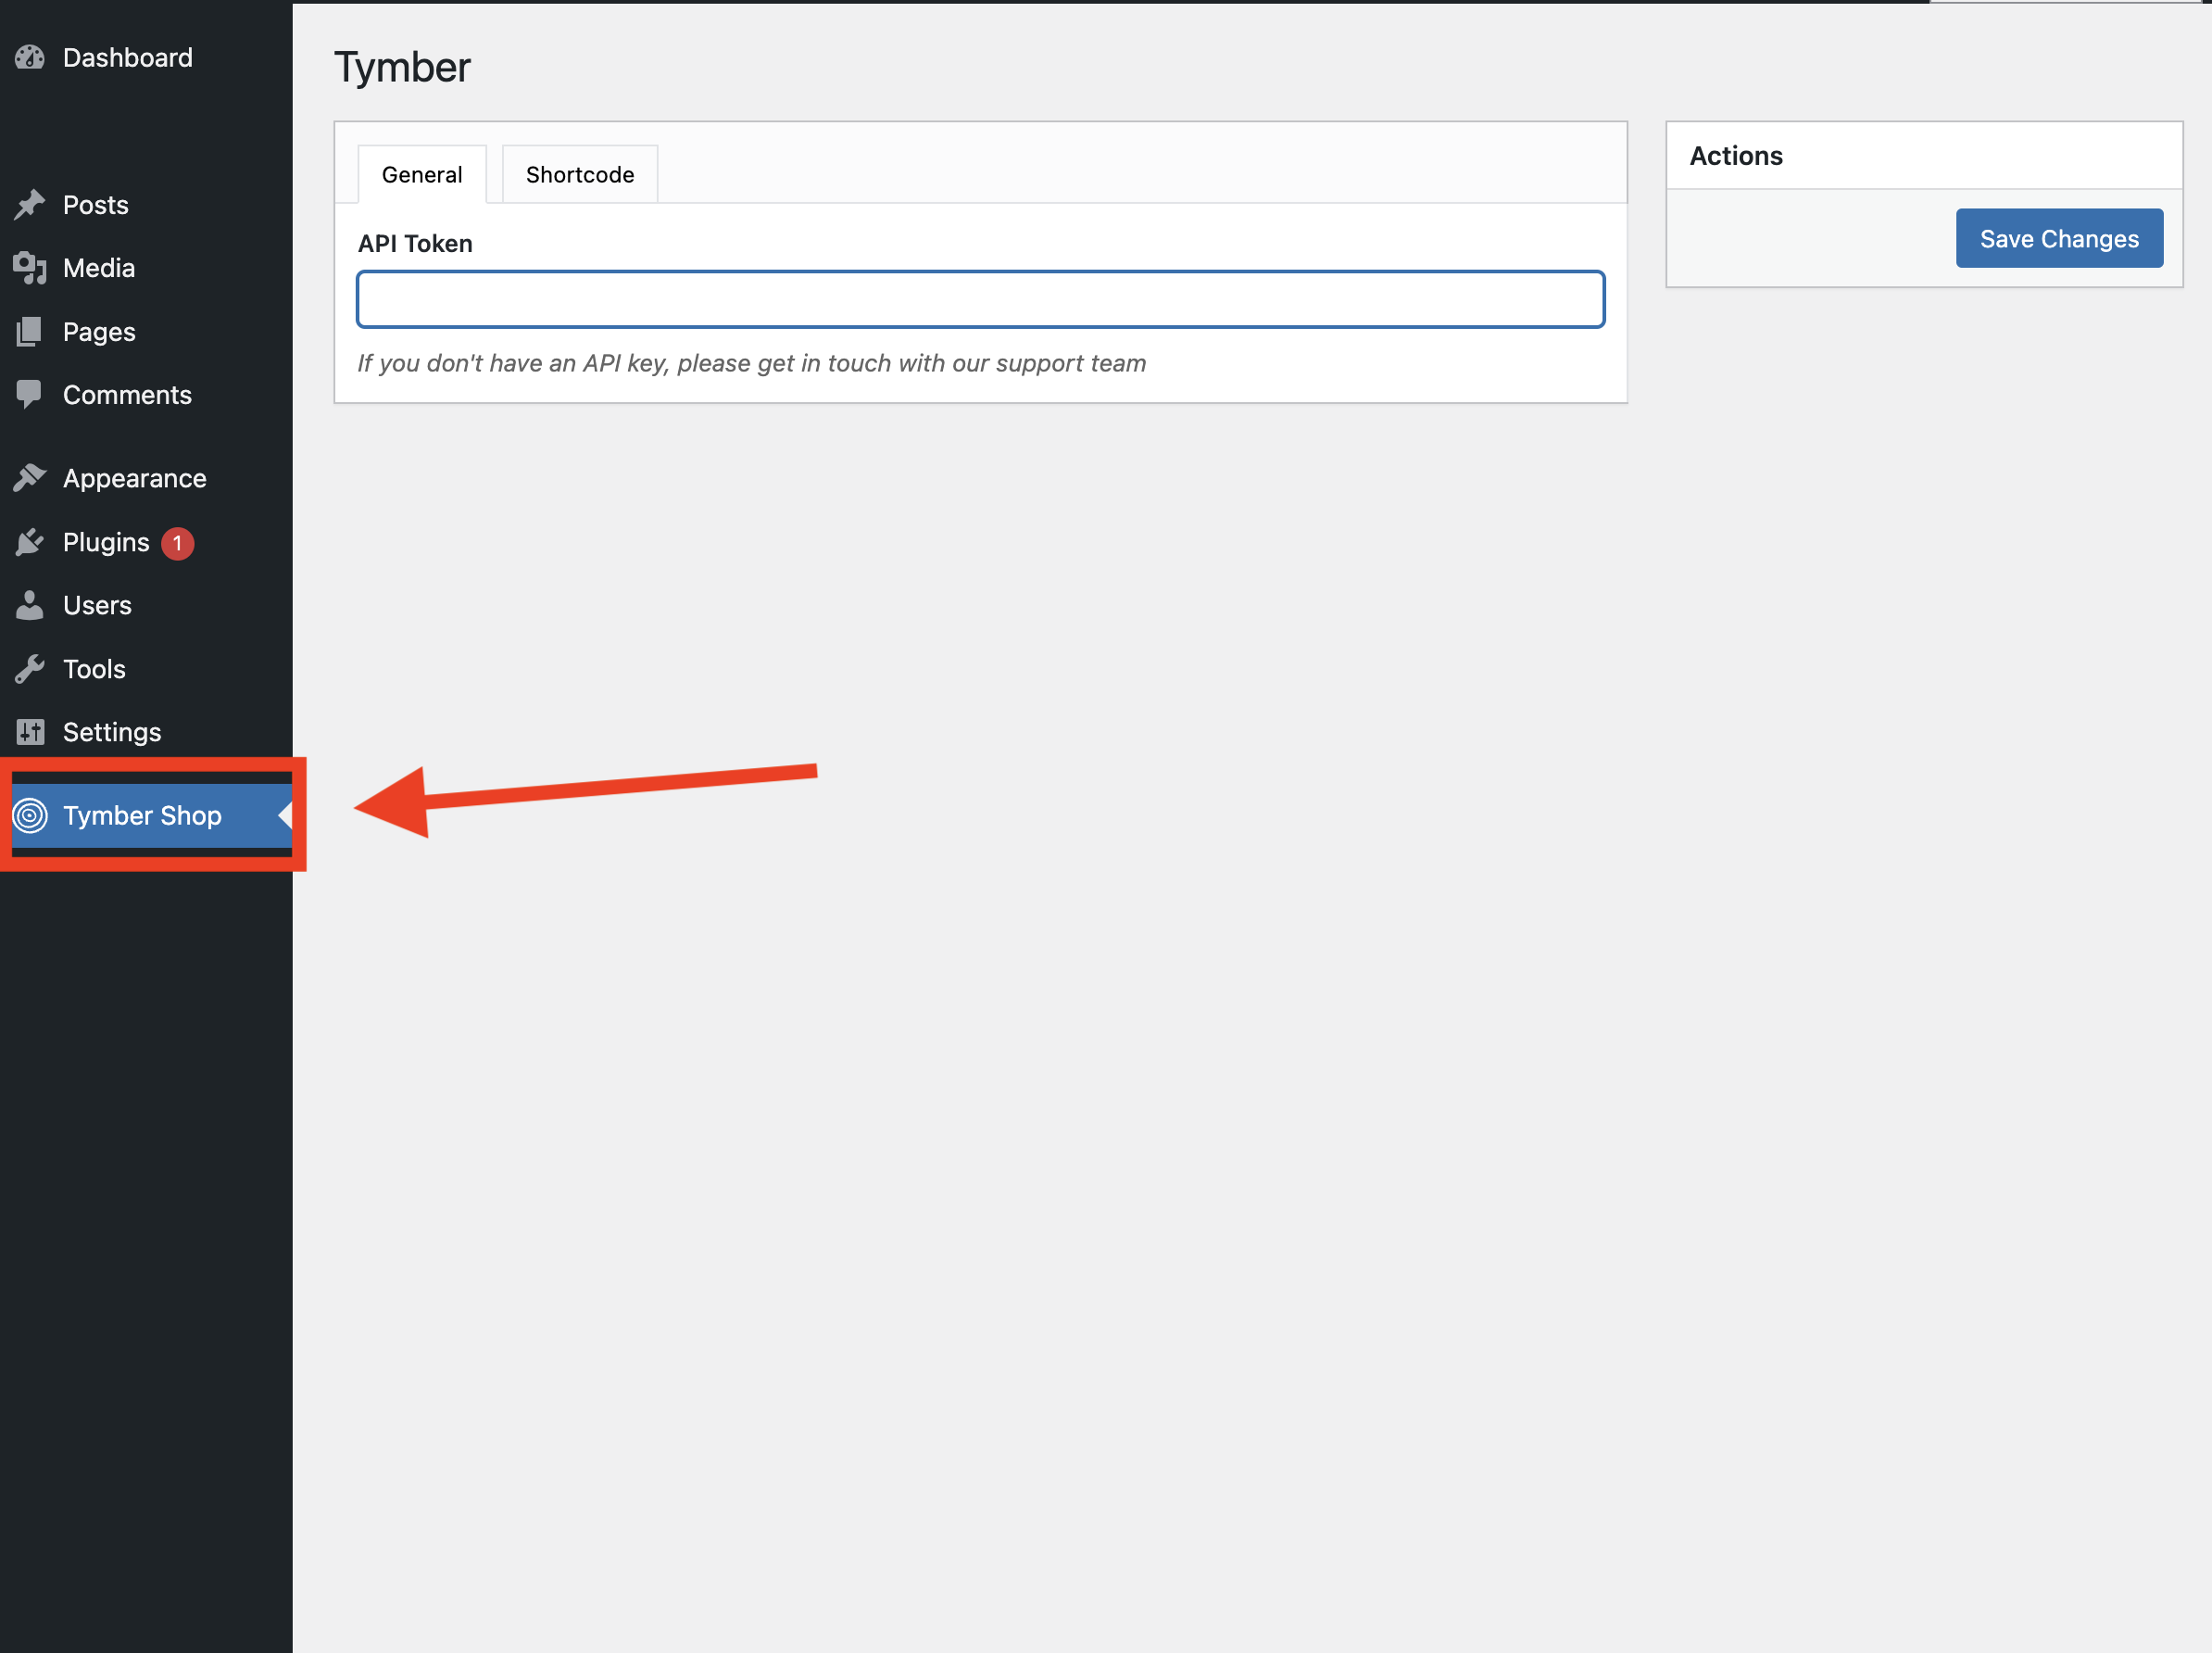
Task: Click the Posts pushpin icon
Action: pos(30,205)
